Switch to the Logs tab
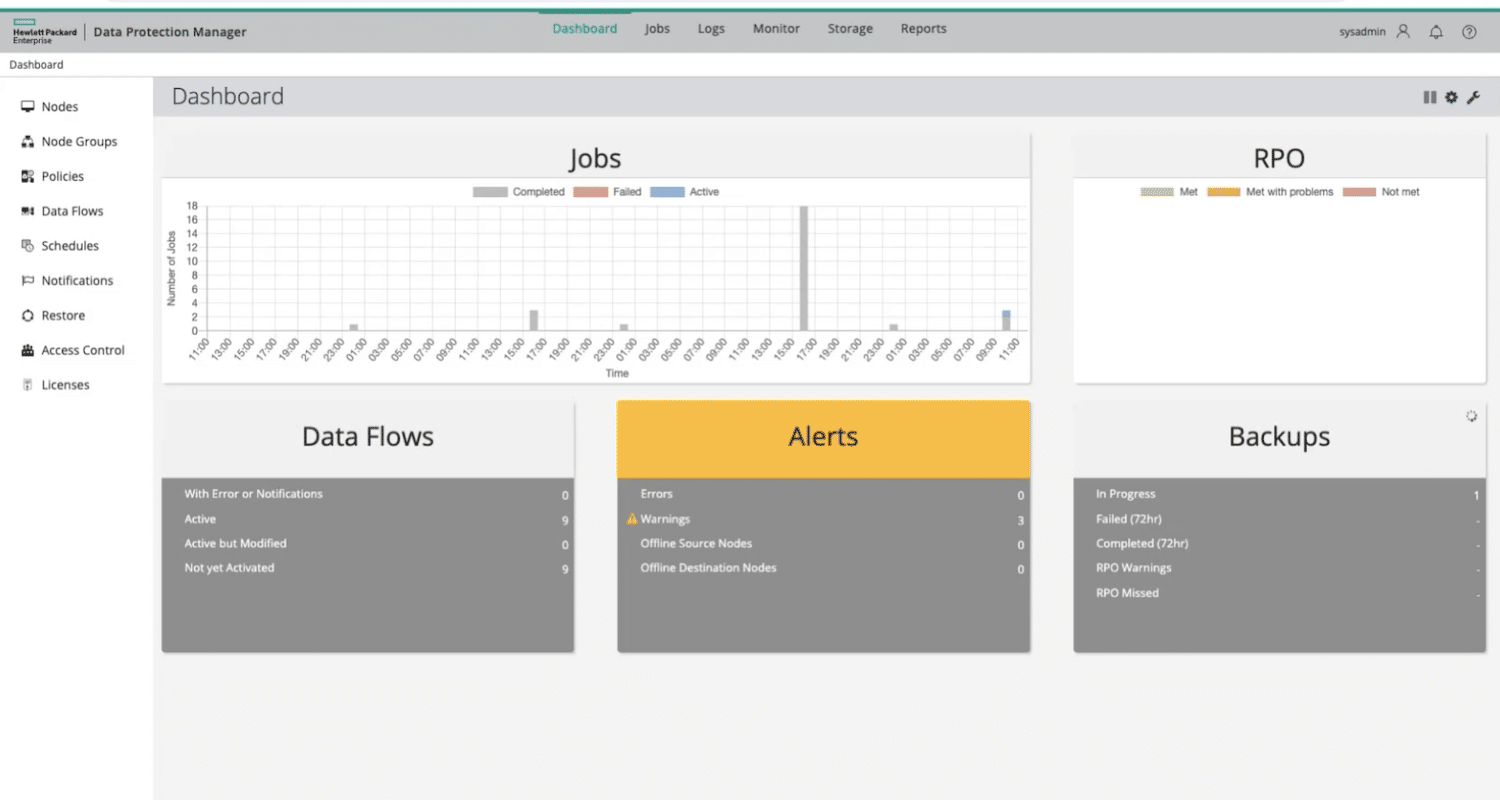The width and height of the screenshot is (1500, 800). pos(711,29)
